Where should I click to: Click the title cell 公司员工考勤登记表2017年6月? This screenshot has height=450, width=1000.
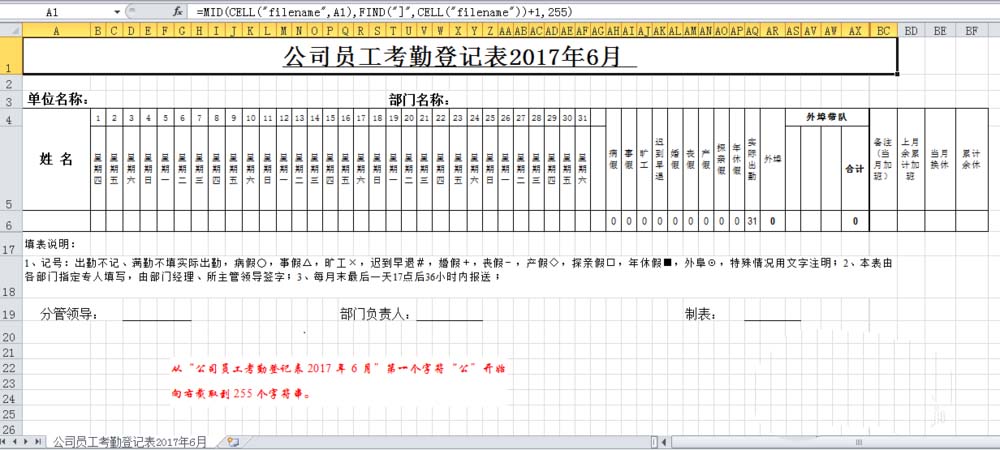[460, 56]
